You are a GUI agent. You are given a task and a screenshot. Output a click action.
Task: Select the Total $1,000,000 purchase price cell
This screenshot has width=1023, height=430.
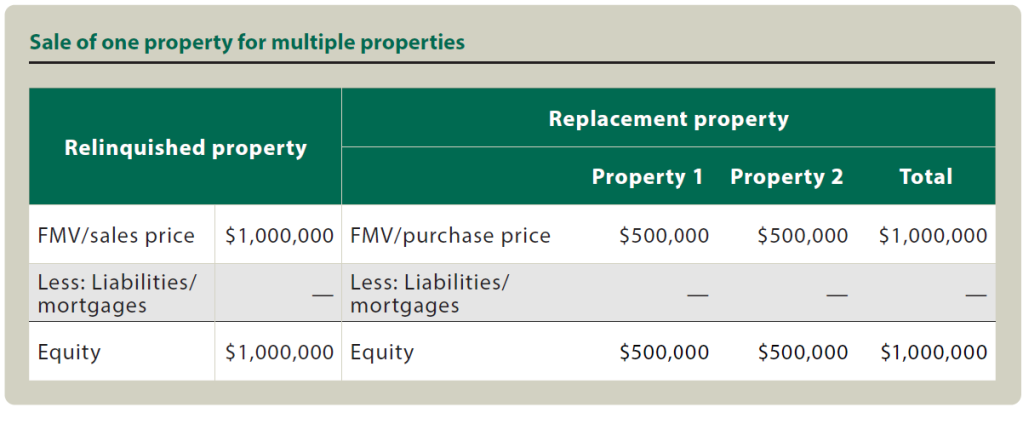click(x=932, y=236)
